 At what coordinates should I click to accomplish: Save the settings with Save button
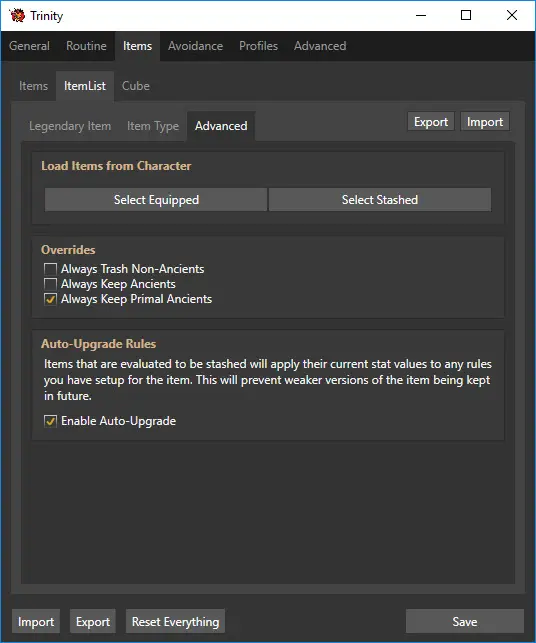[465, 622]
